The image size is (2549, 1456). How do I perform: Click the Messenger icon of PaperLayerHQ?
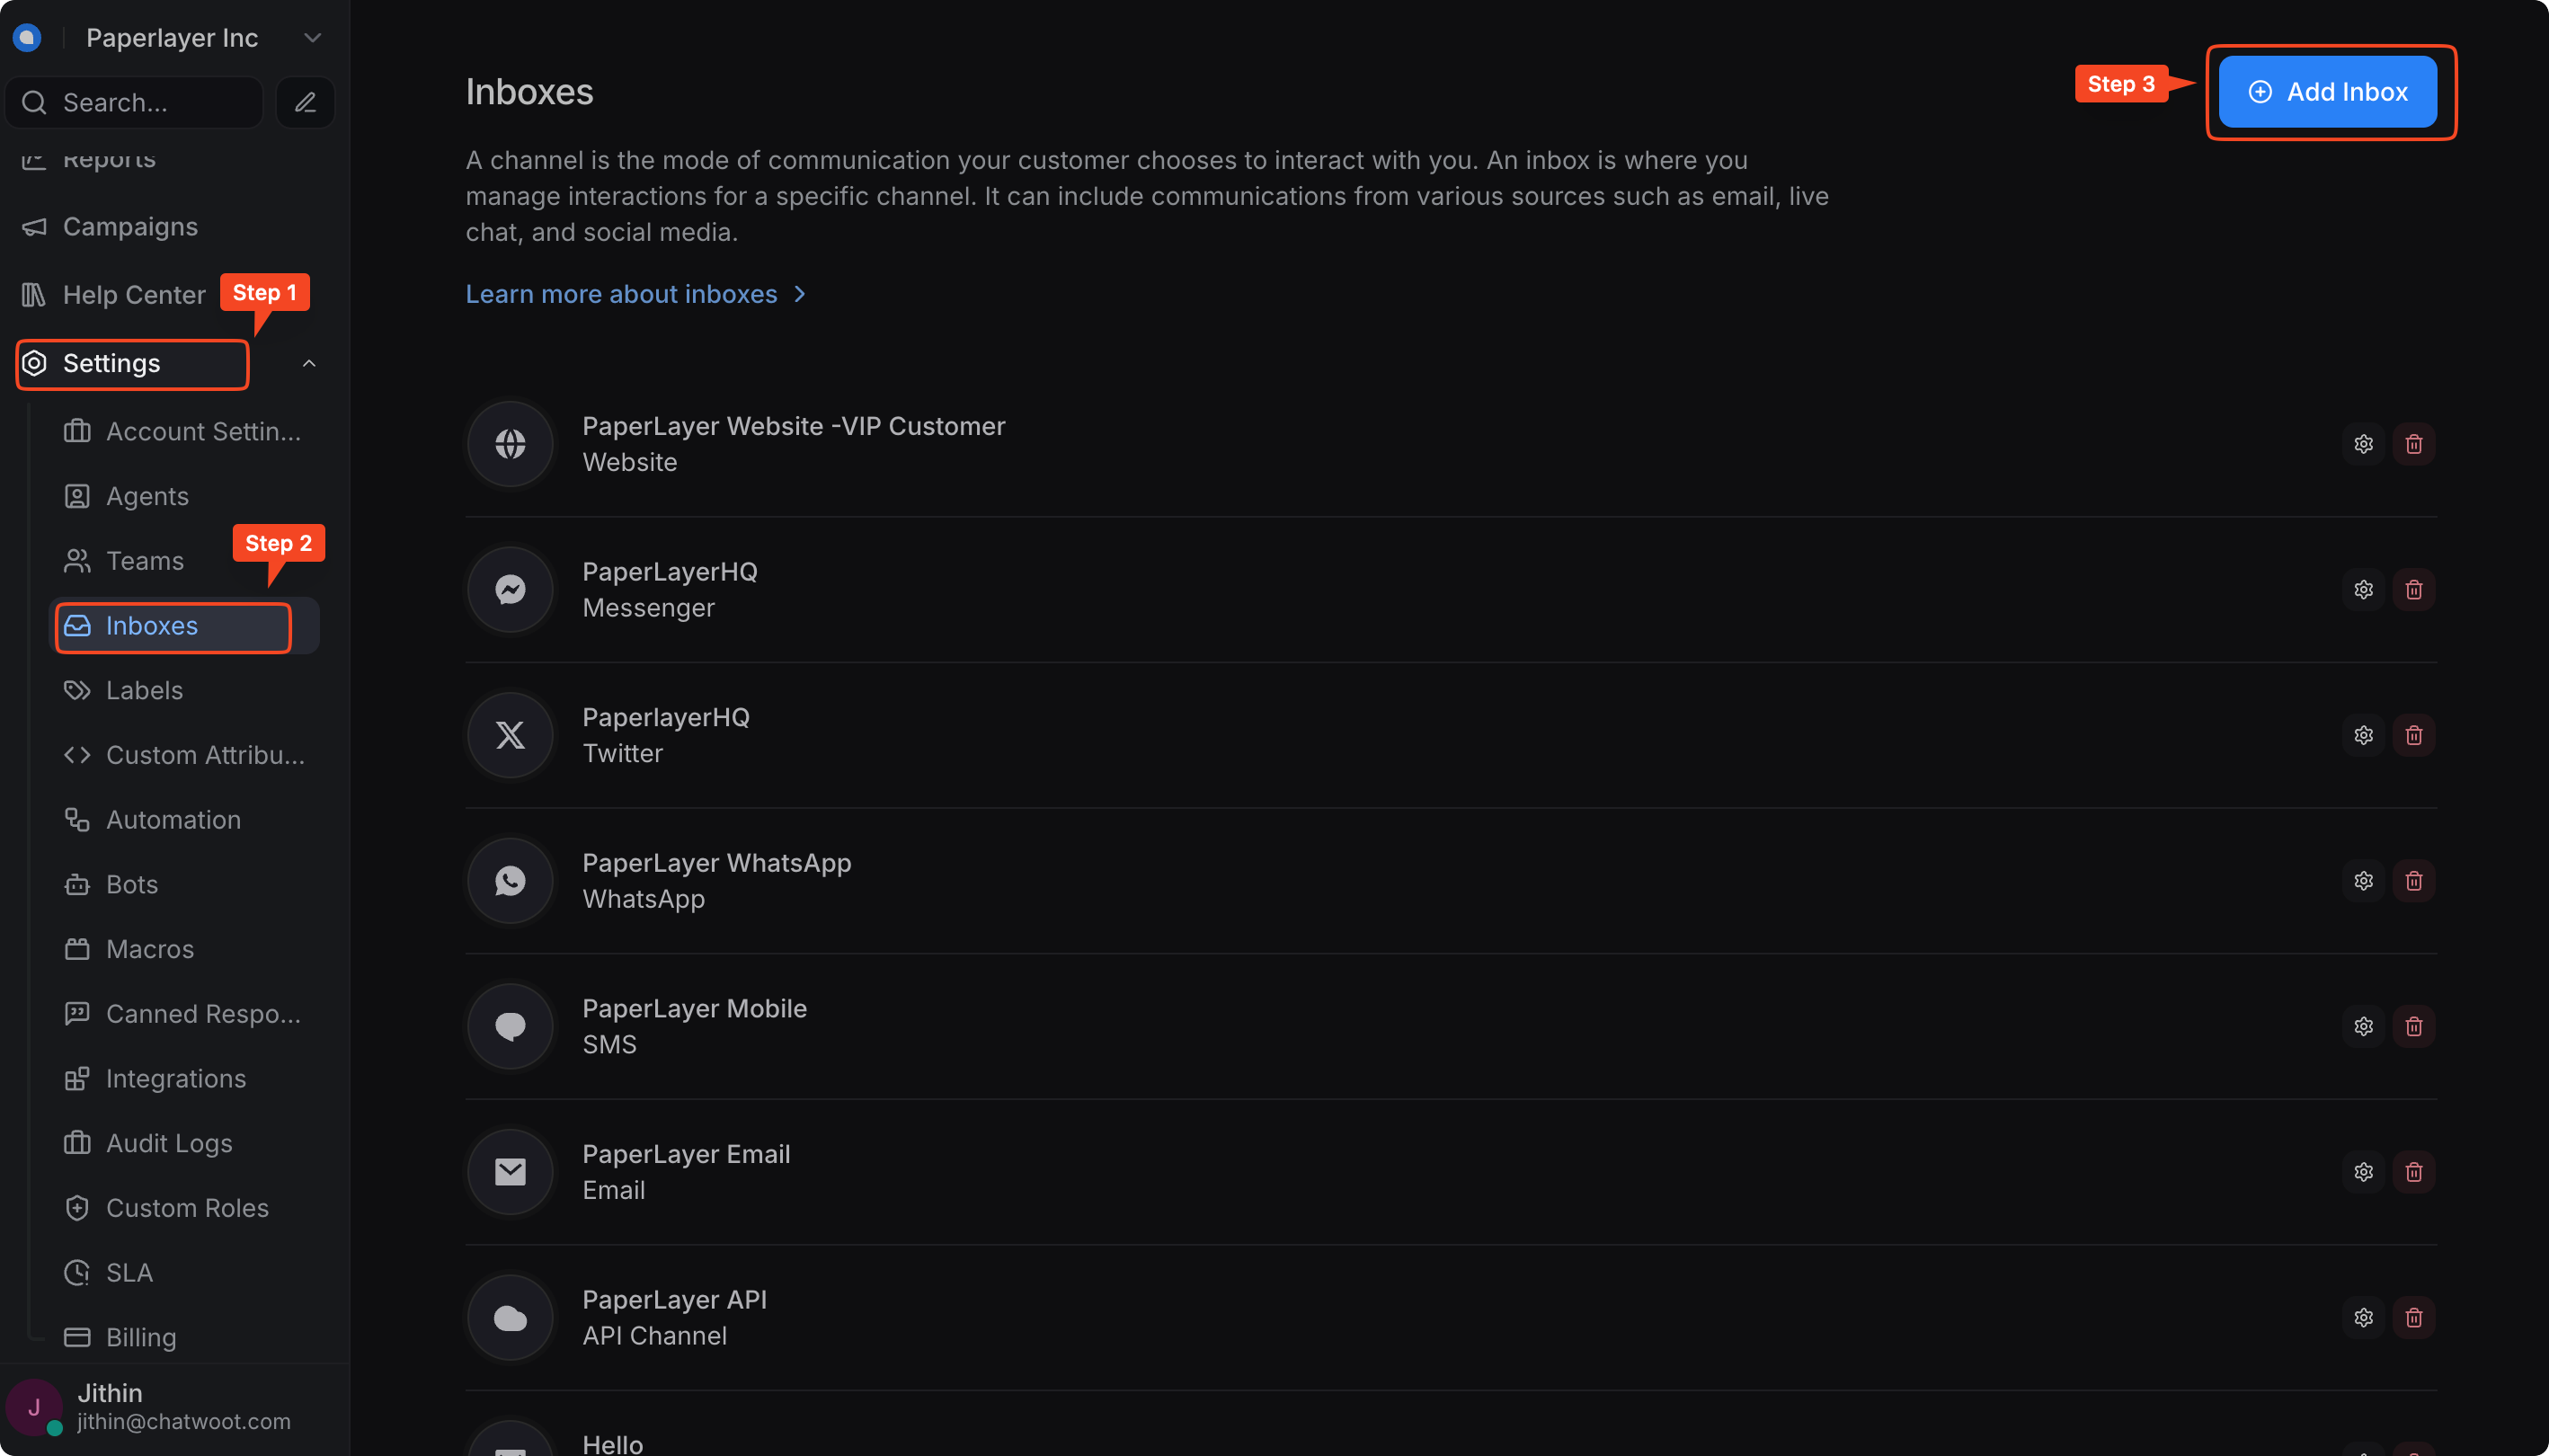(510, 590)
